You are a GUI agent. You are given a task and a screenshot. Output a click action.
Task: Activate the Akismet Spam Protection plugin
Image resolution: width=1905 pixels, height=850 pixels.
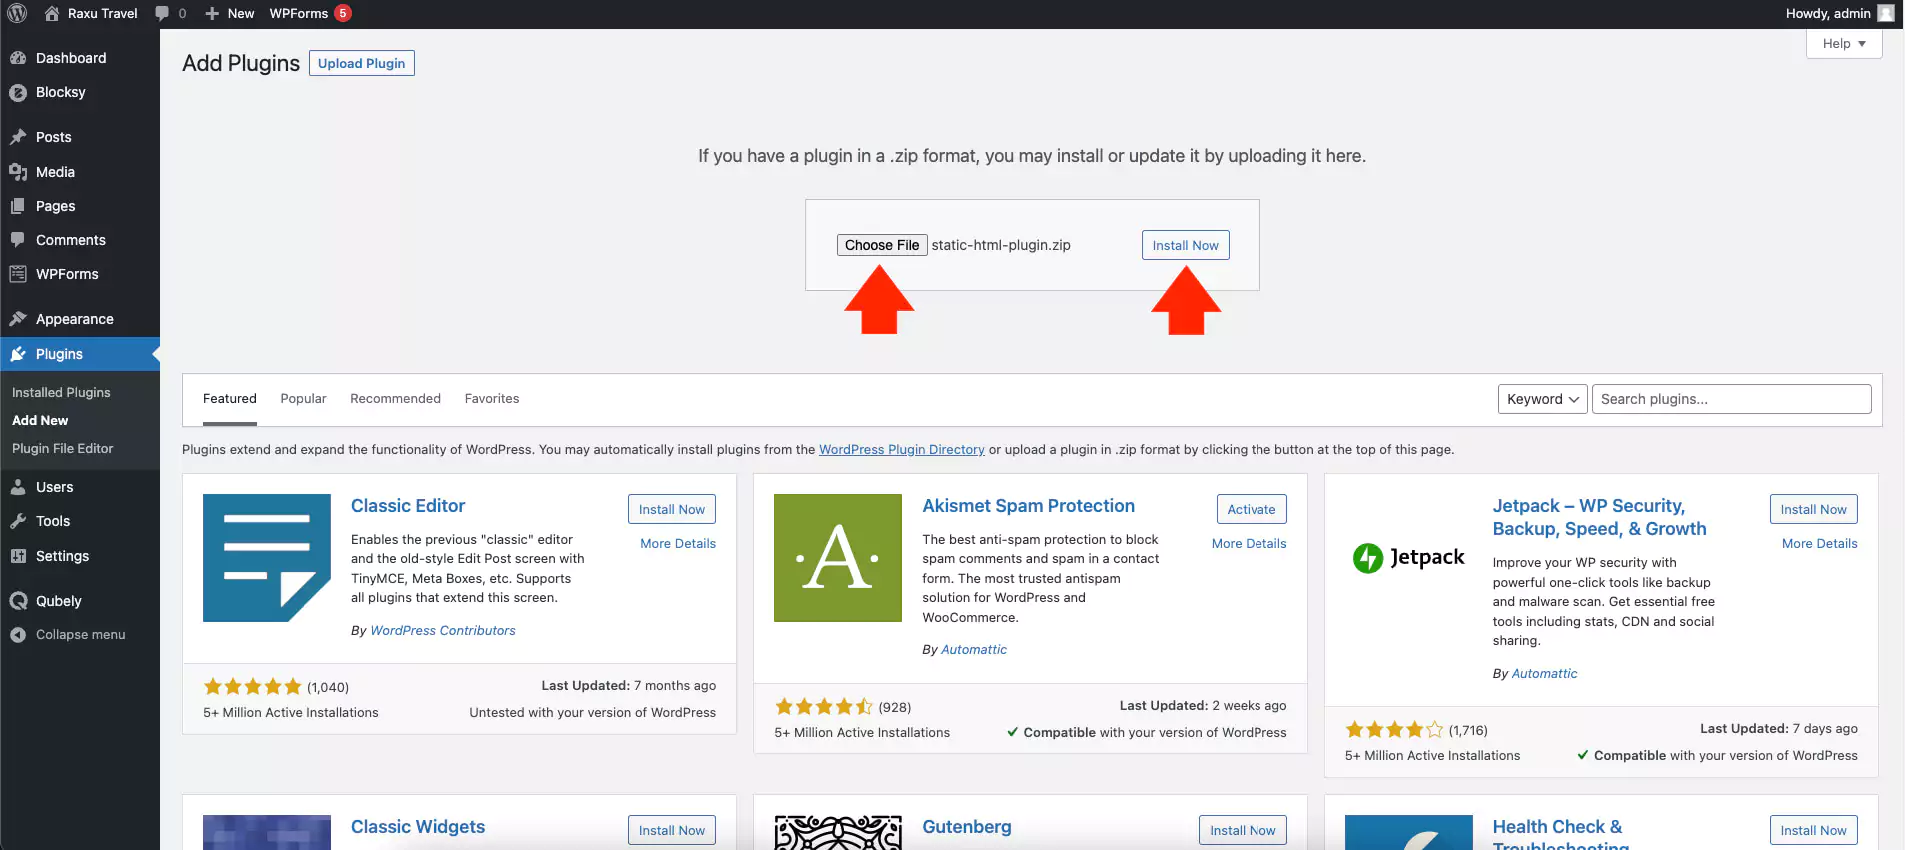point(1252,509)
